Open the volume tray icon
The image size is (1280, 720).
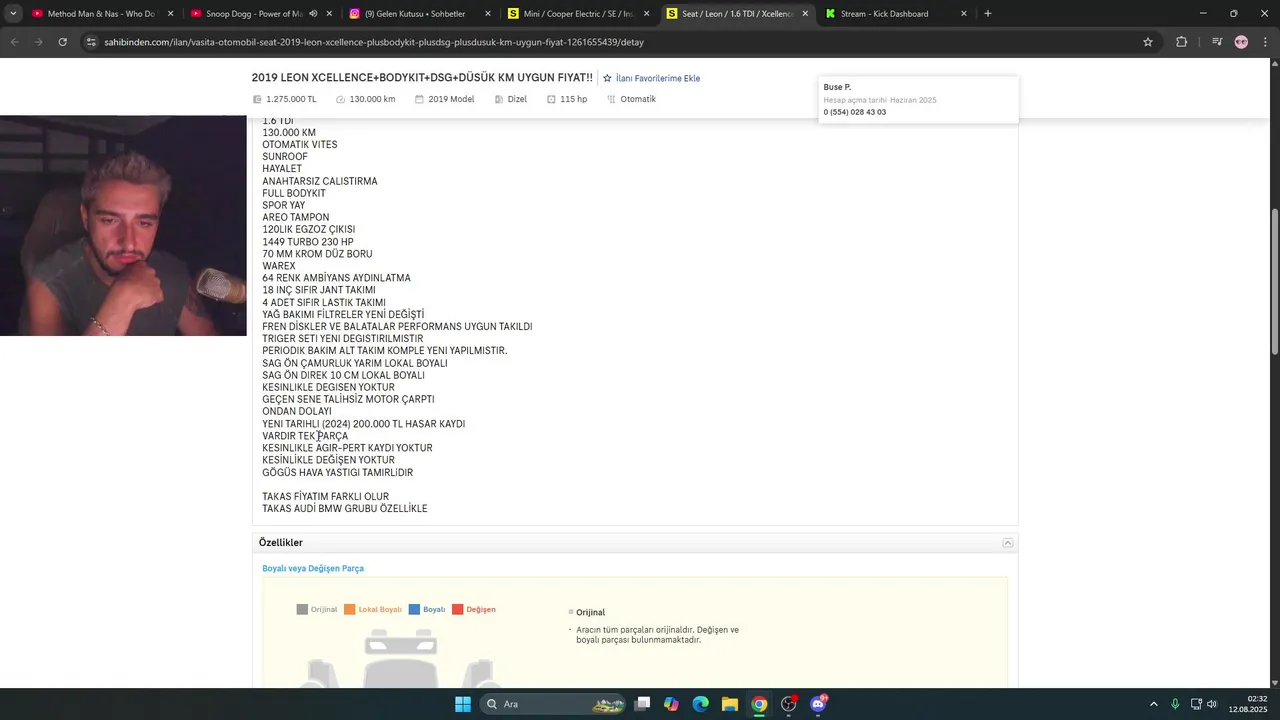[x=1212, y=704]
